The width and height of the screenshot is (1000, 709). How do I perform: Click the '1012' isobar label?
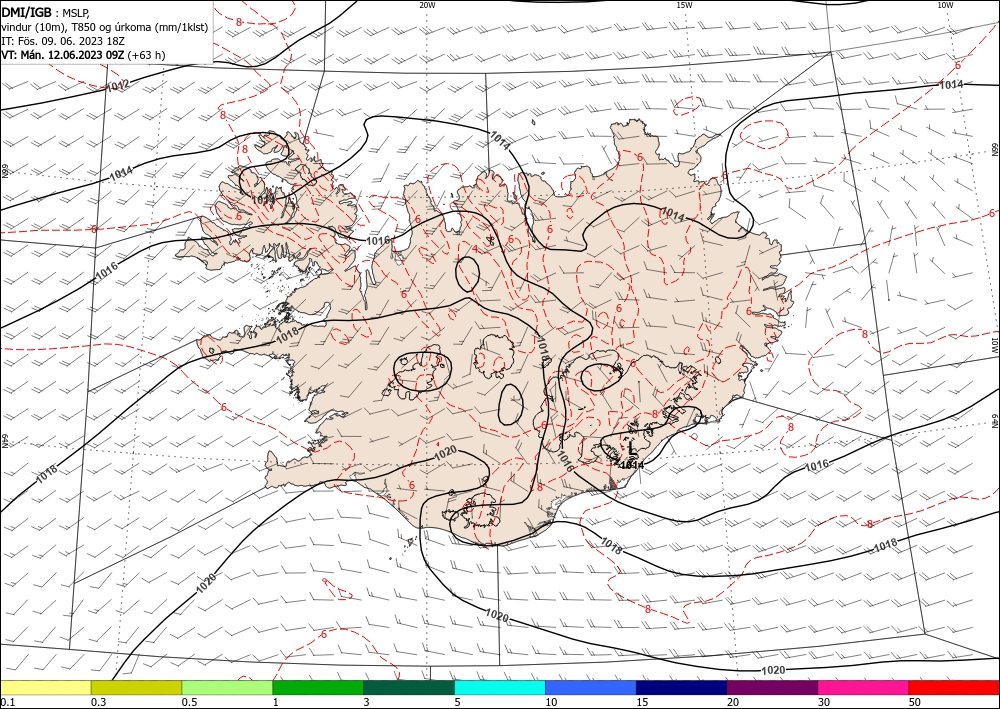pyautogui.click(x=118, y=85)
